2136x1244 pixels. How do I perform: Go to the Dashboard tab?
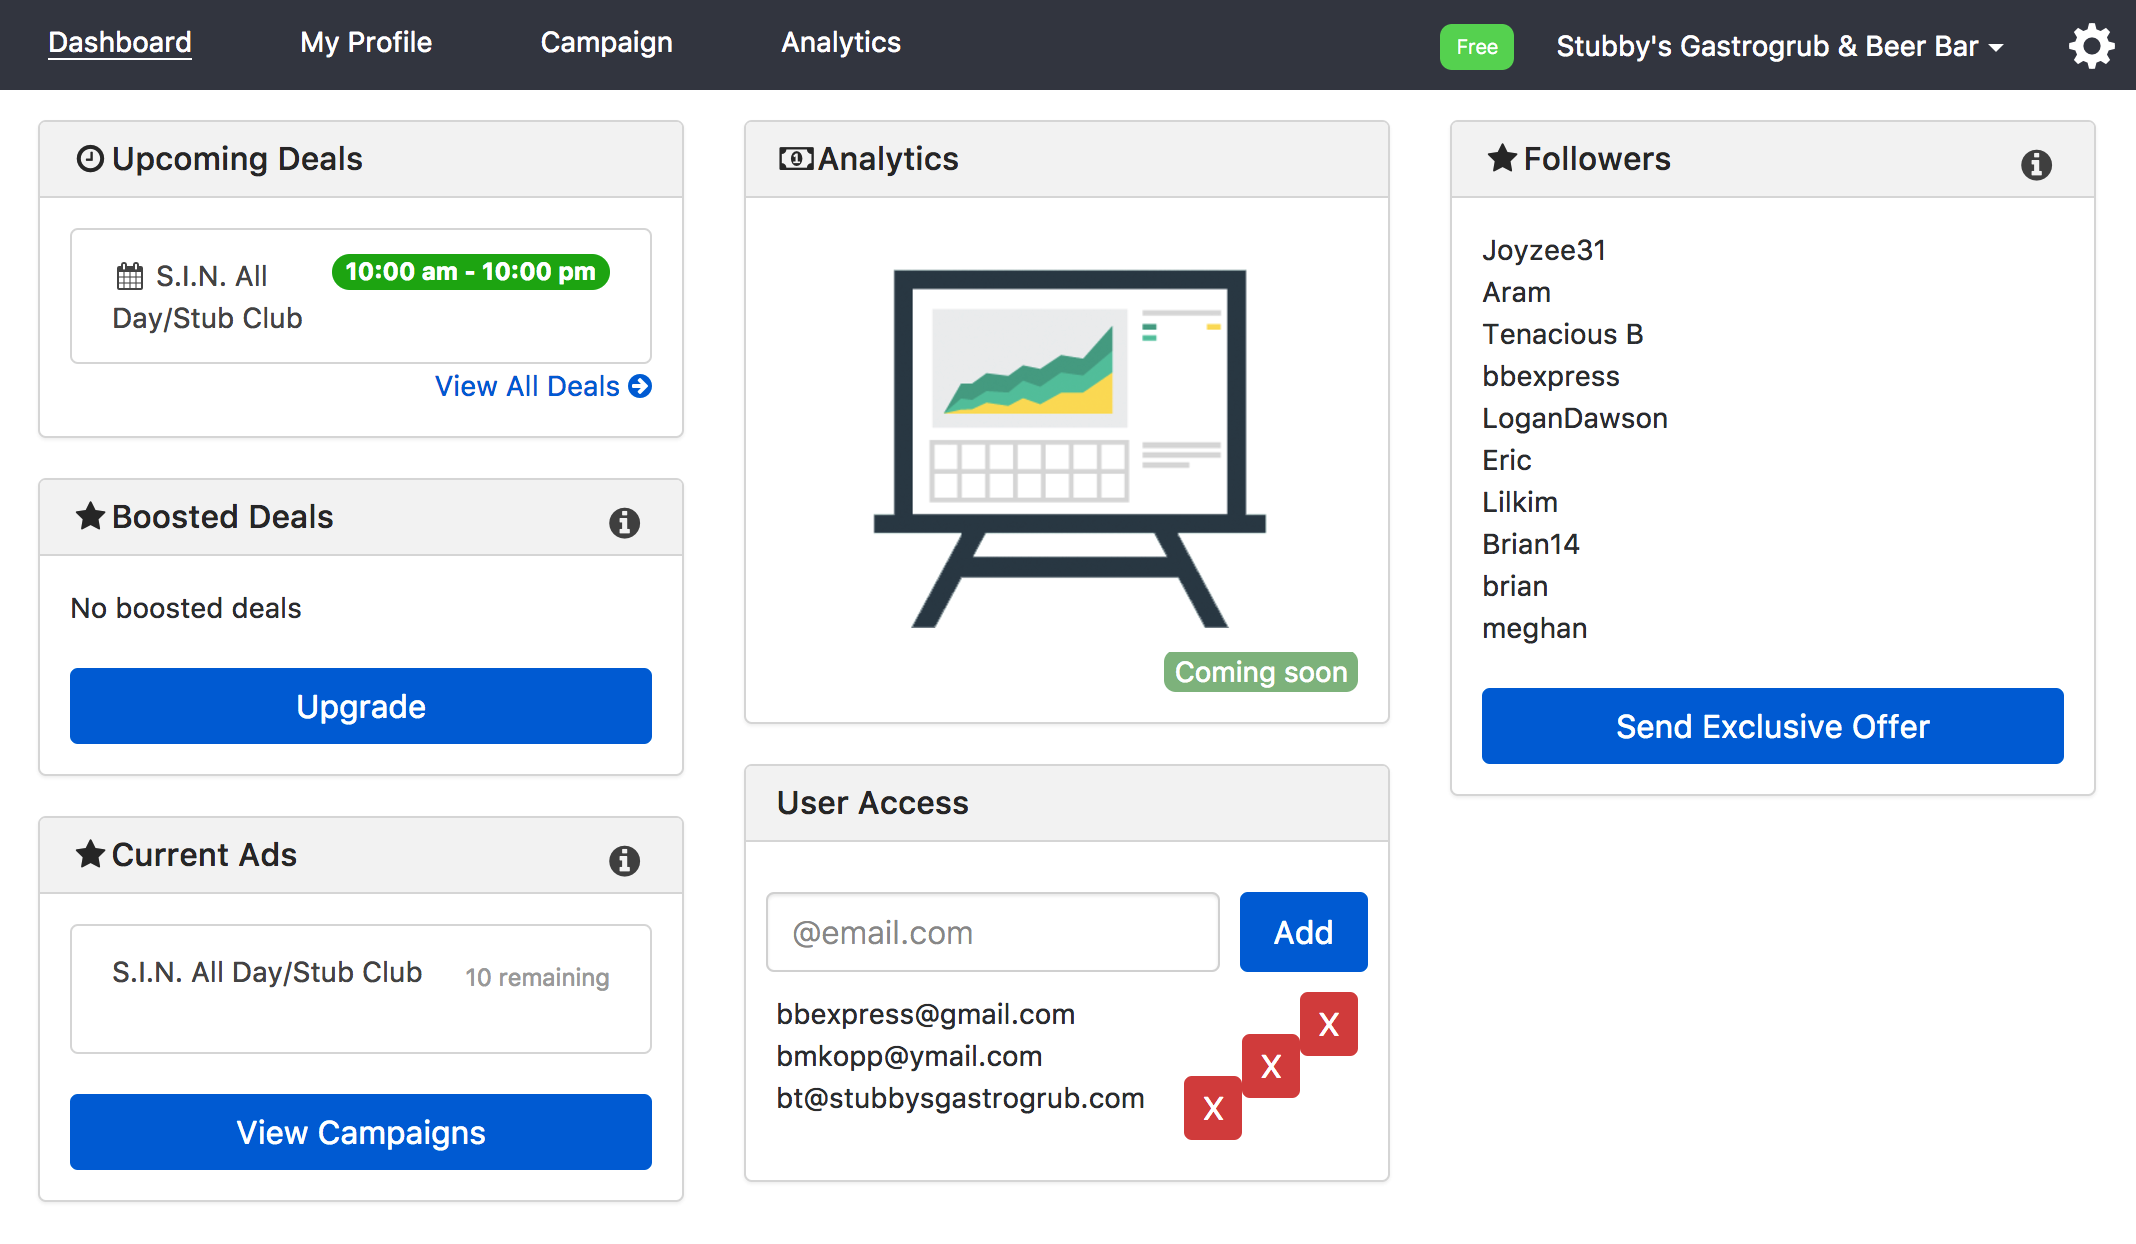120,42
